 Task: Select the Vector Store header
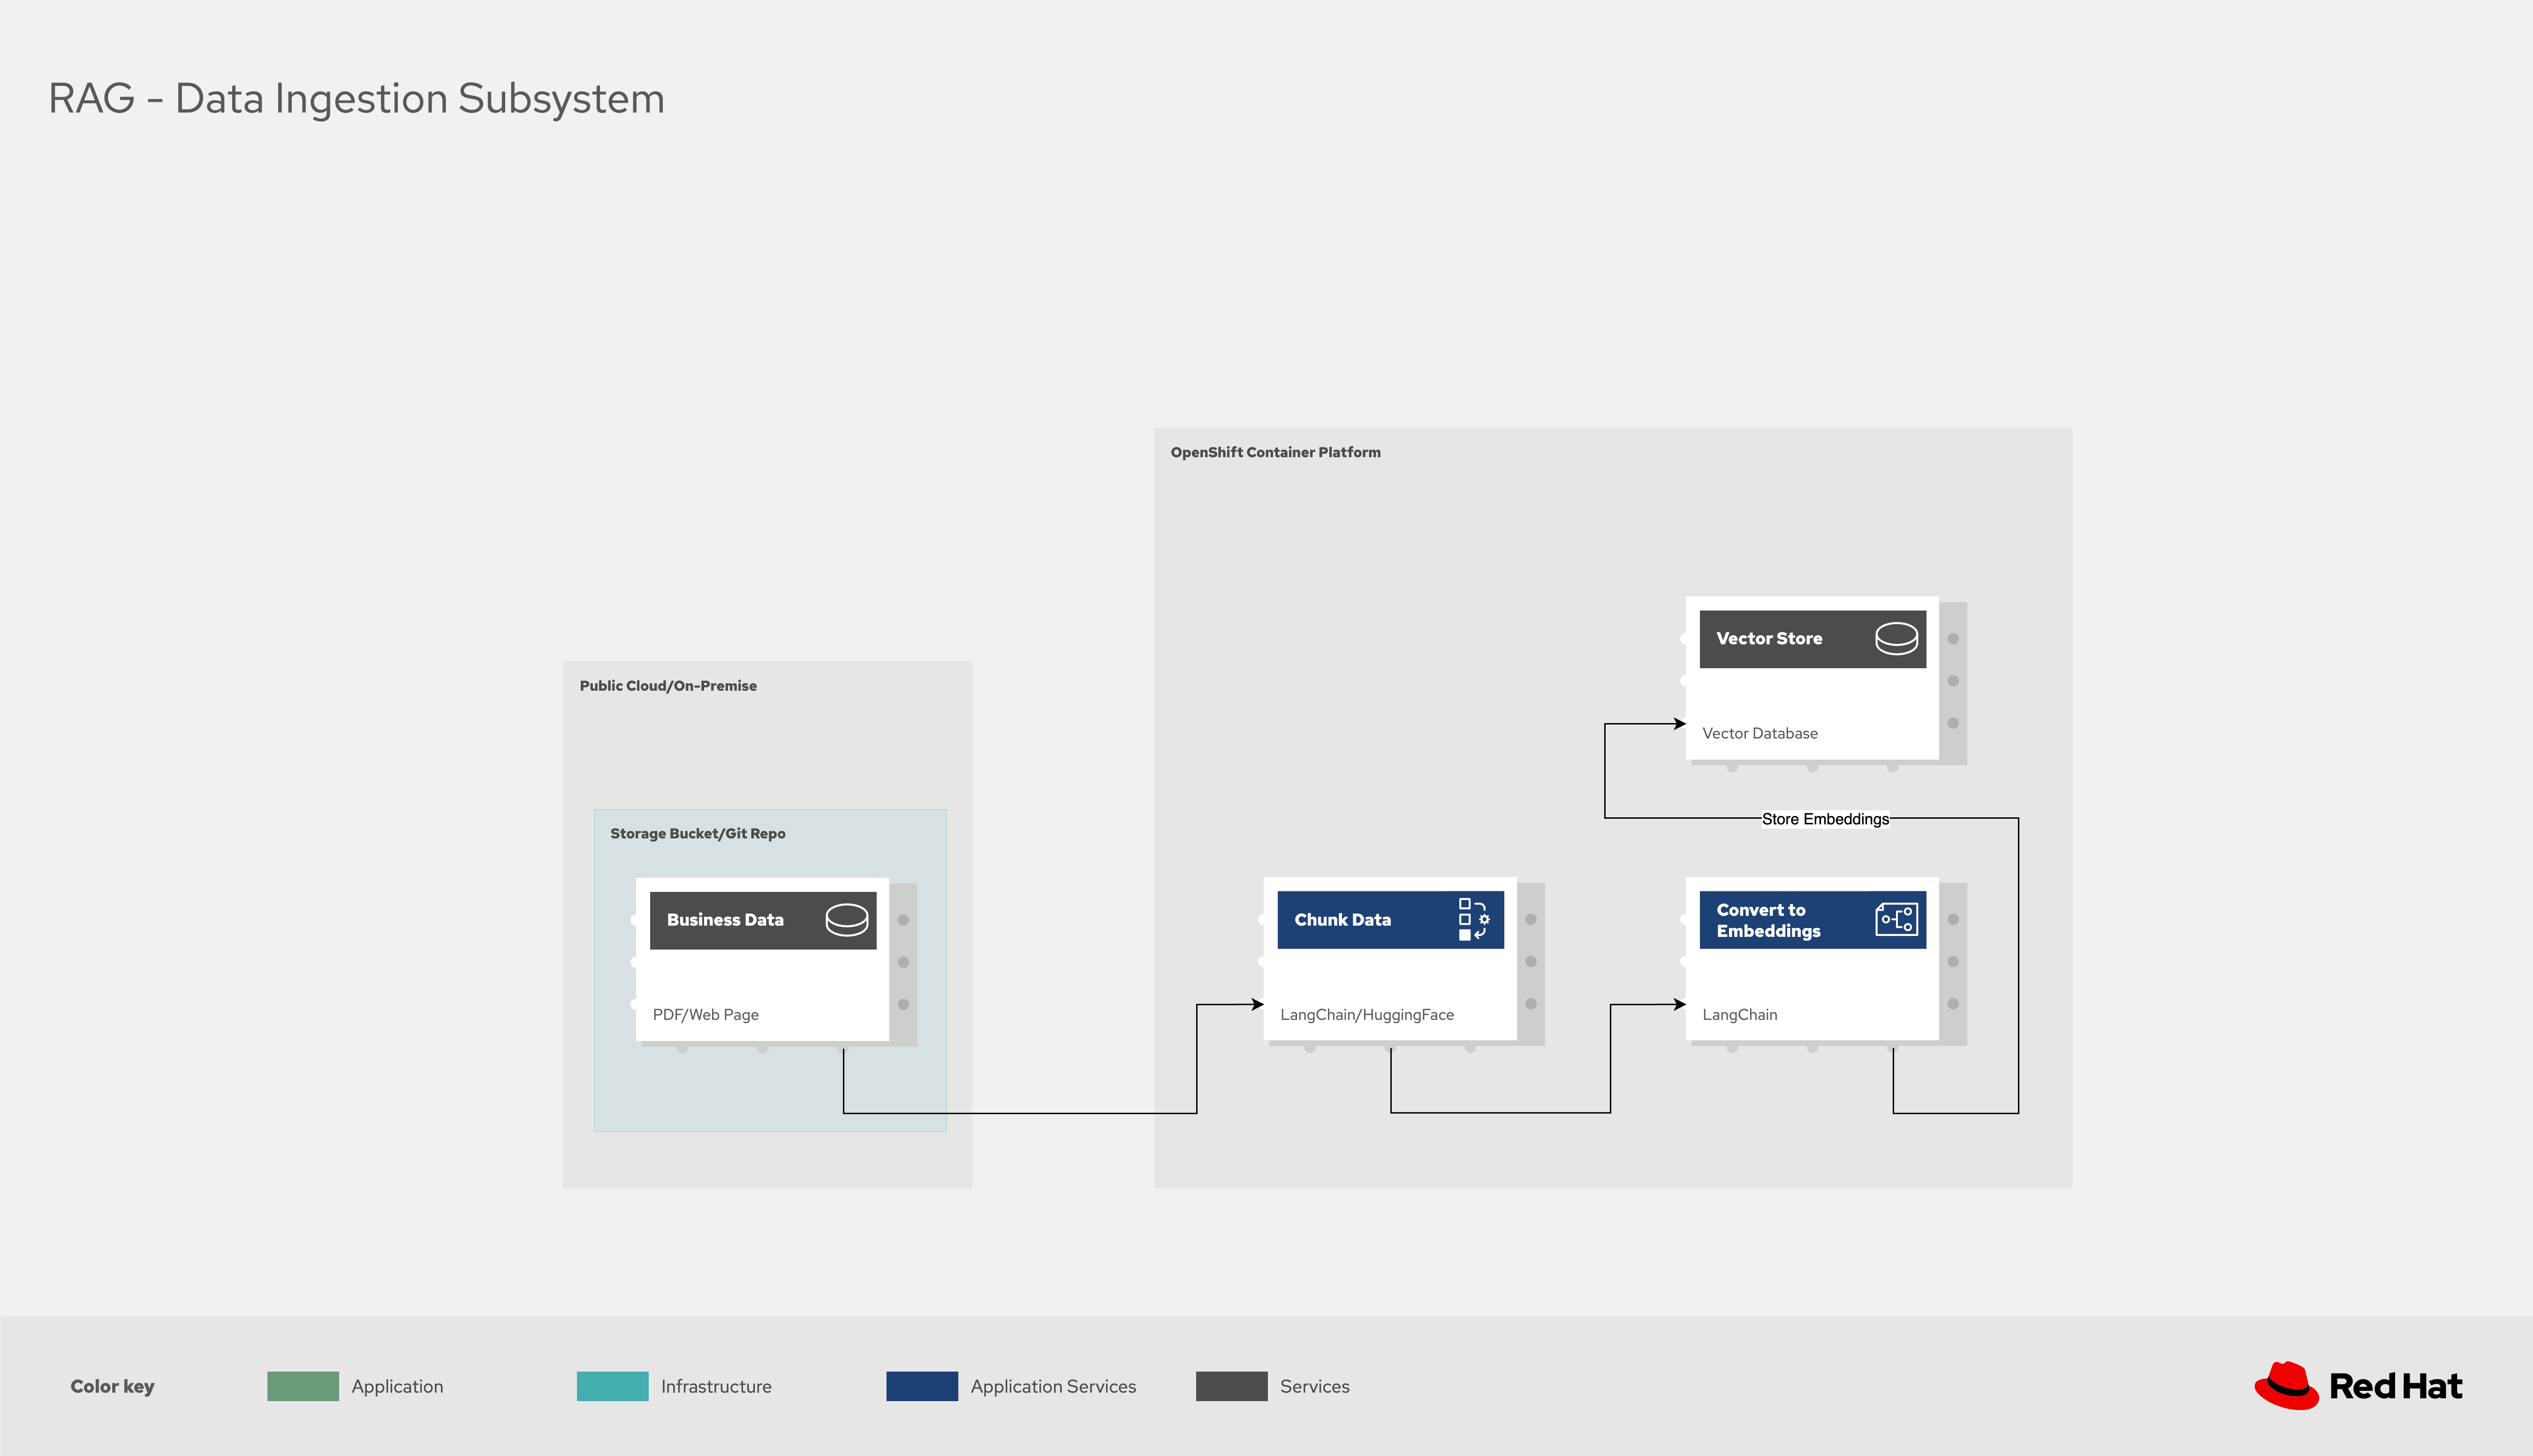[1812, 639]
